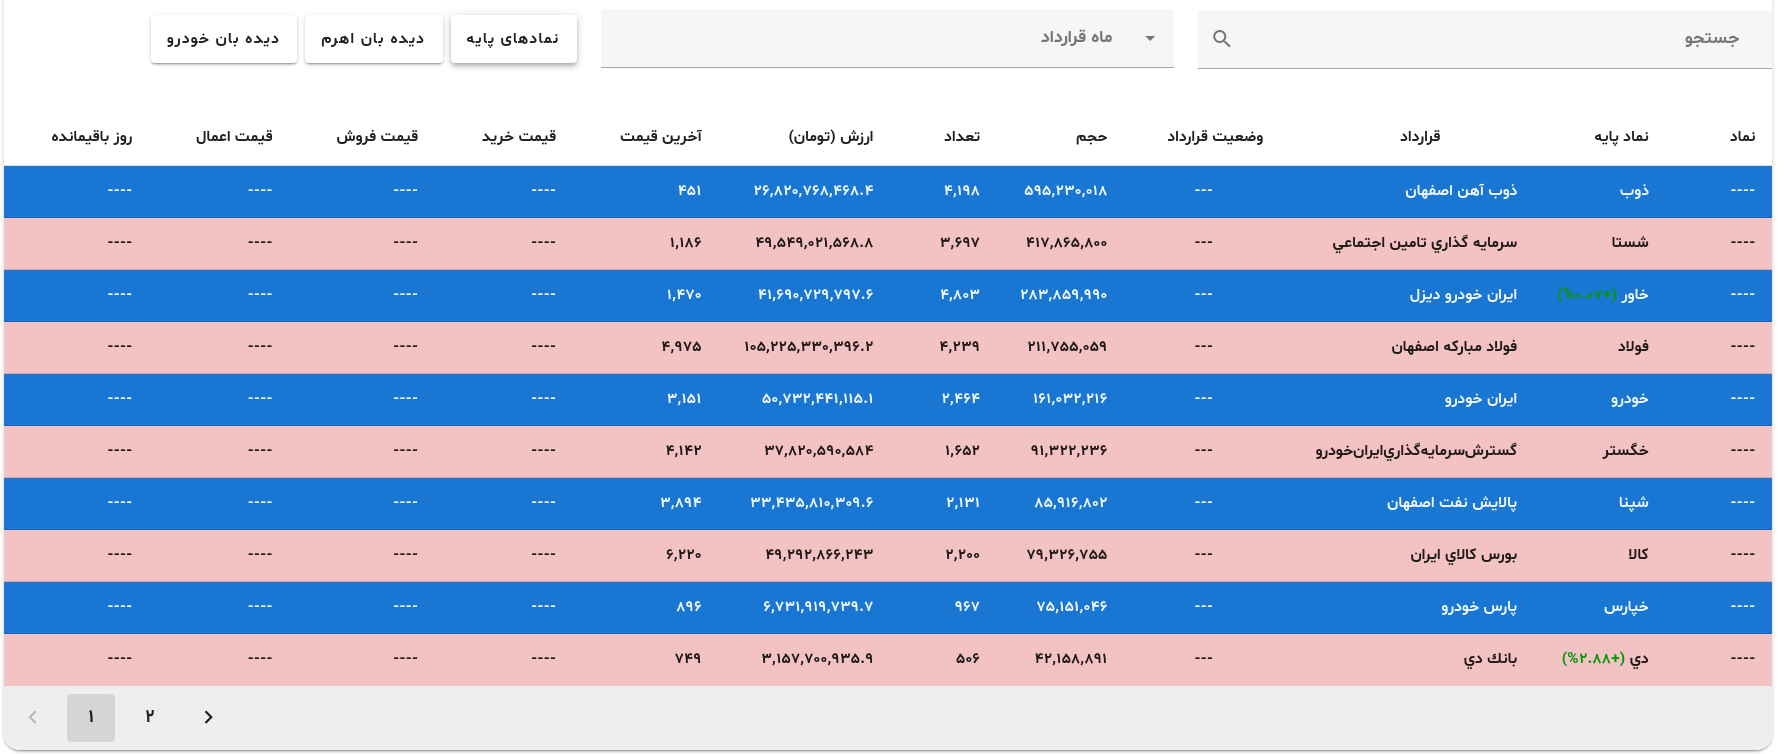Select page ۲ in pagination
Image resolution: width=1788 pixels, height=754 pixels.
tap(150, 716)
